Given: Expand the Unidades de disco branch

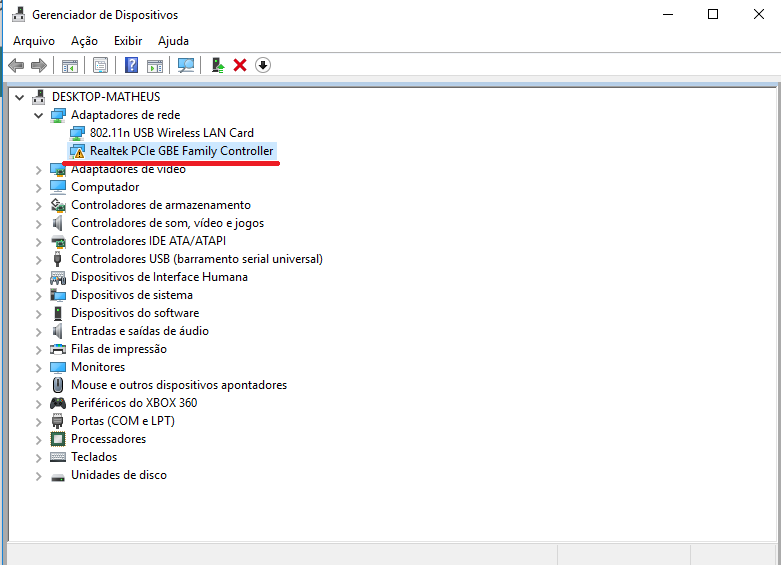Looking at the screenshot, I should pos(38,476).
